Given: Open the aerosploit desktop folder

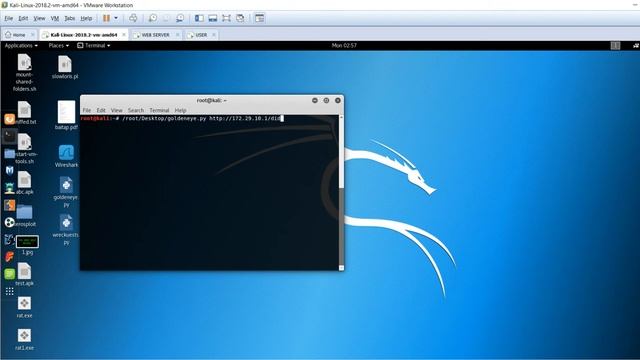Looking at the screenshot, I should [24, 216].
